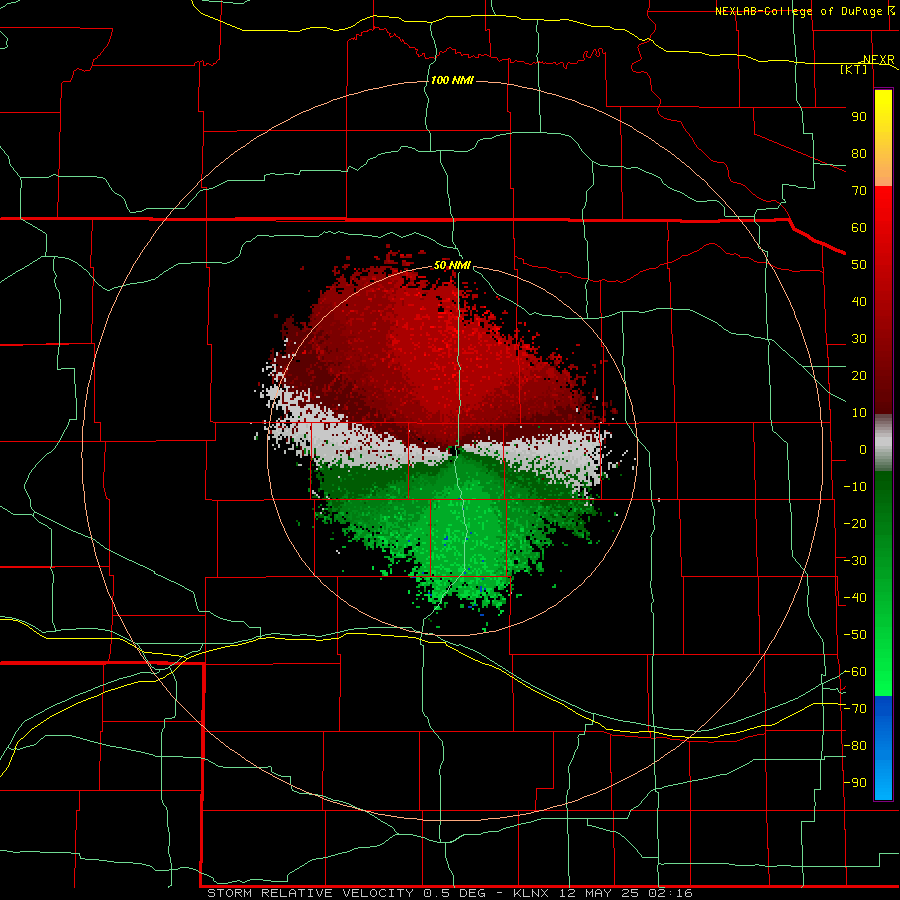Click the positive 40 scale label
Screen dimensions: 900x900
click(x=859, y=302)
